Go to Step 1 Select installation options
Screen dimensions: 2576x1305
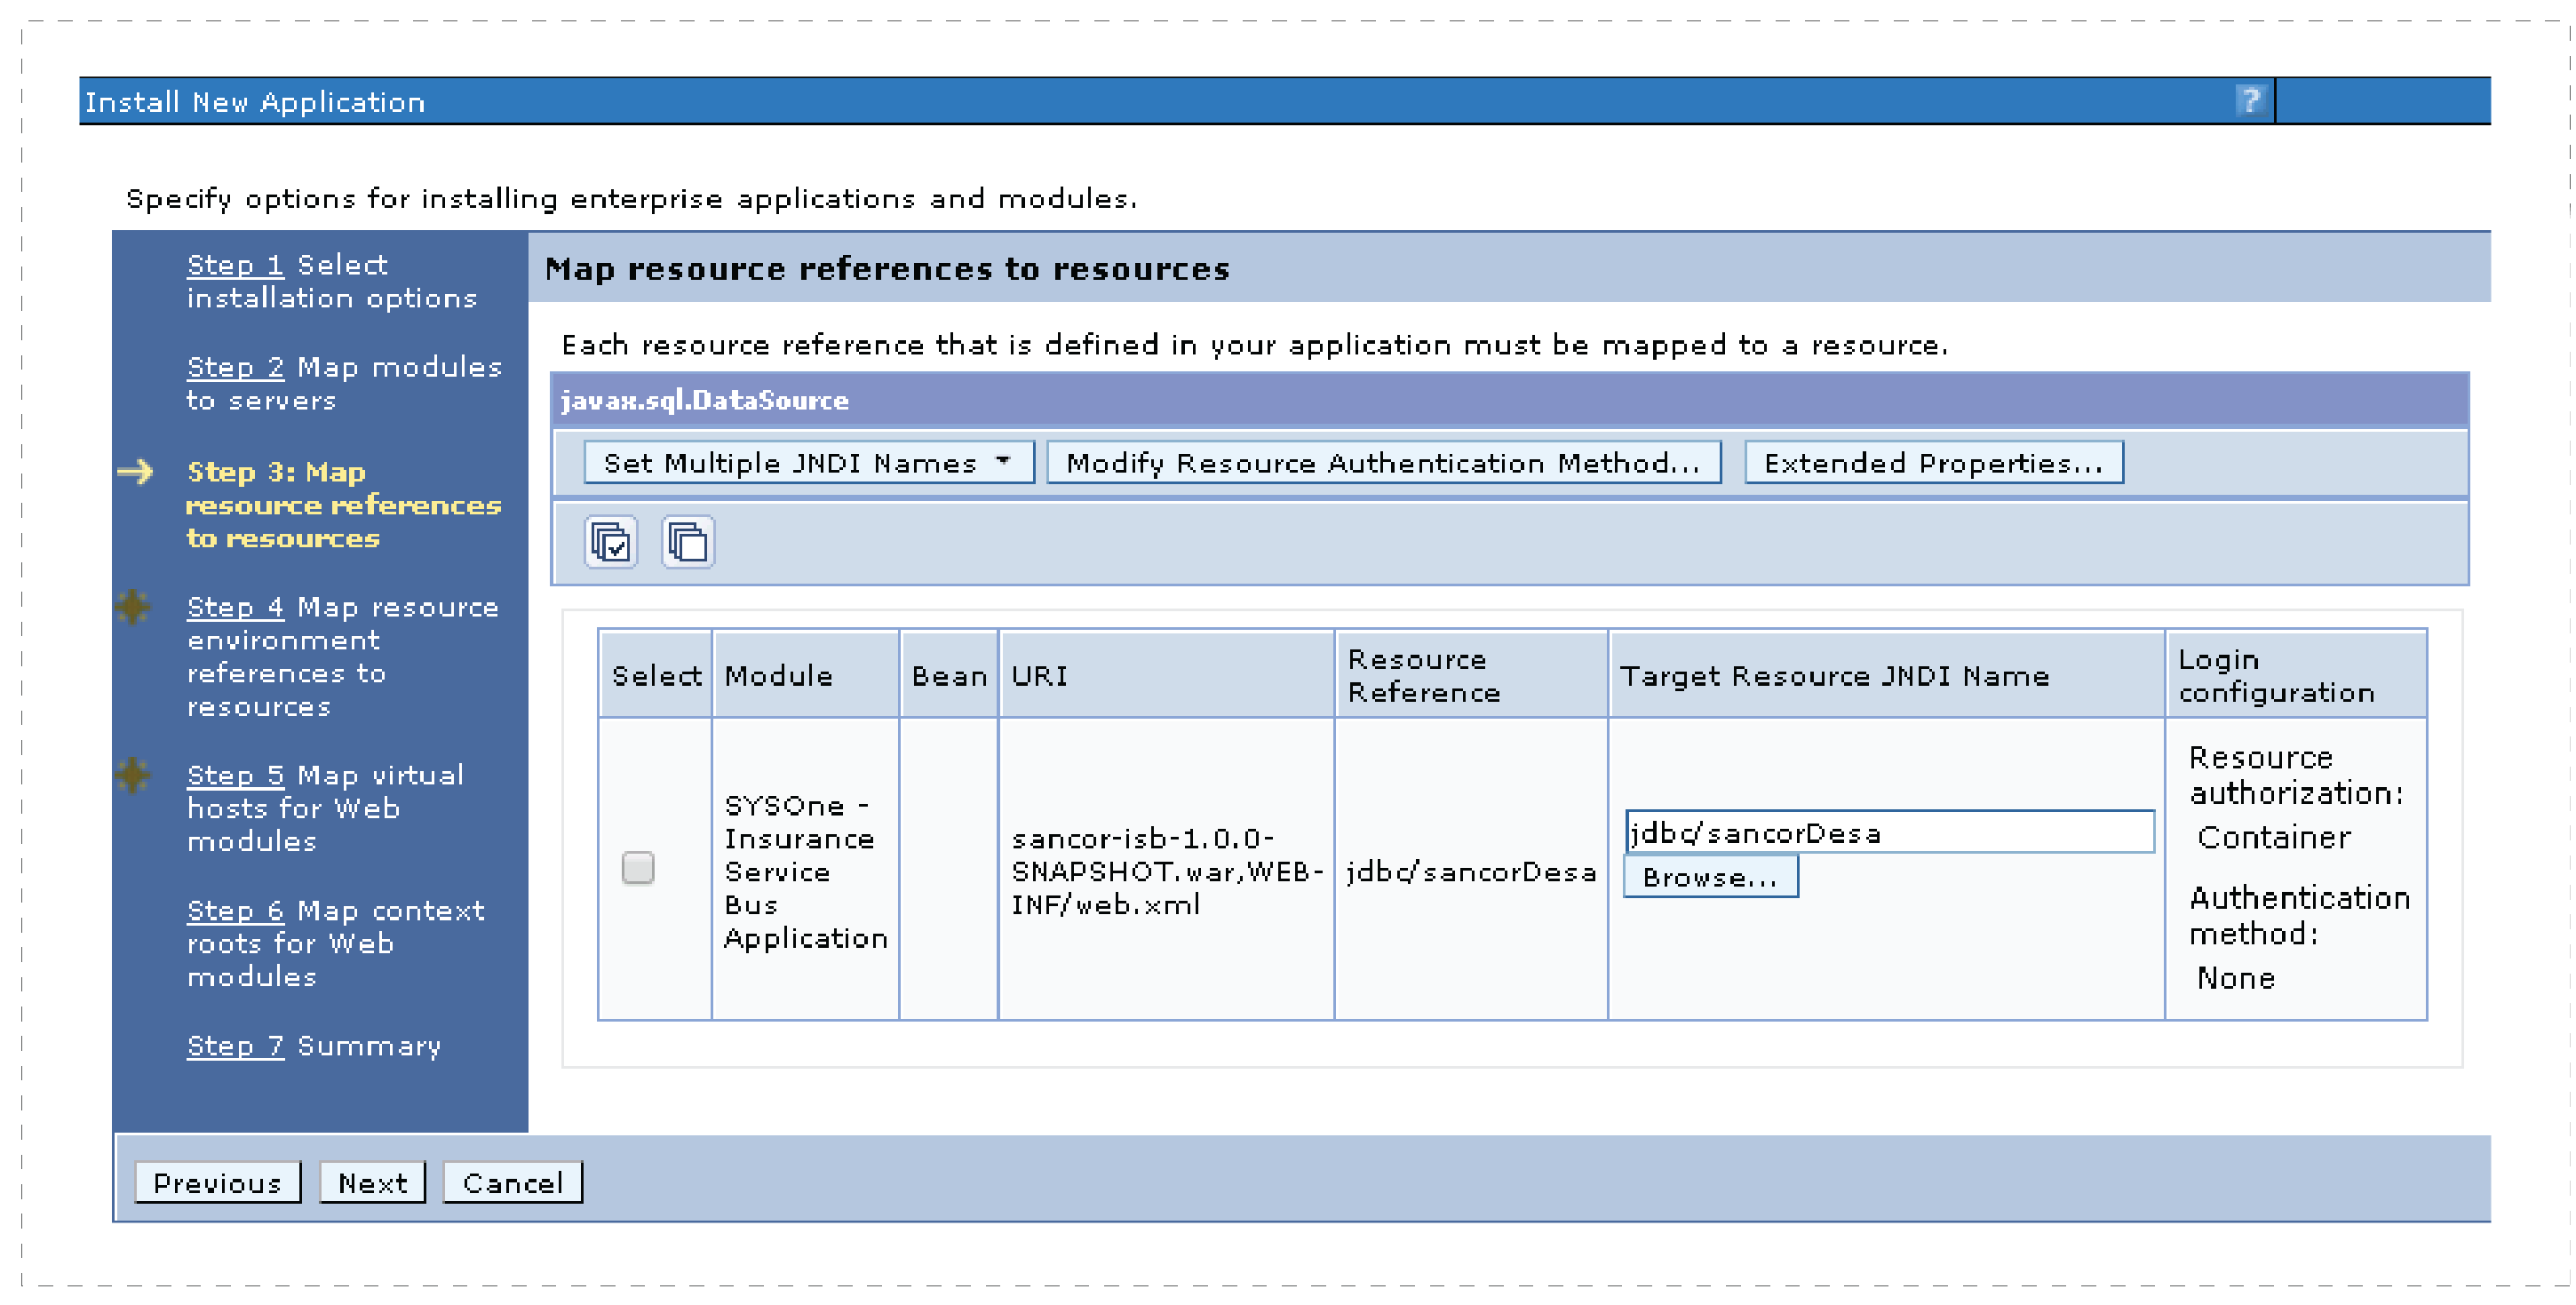coord(235,265)
